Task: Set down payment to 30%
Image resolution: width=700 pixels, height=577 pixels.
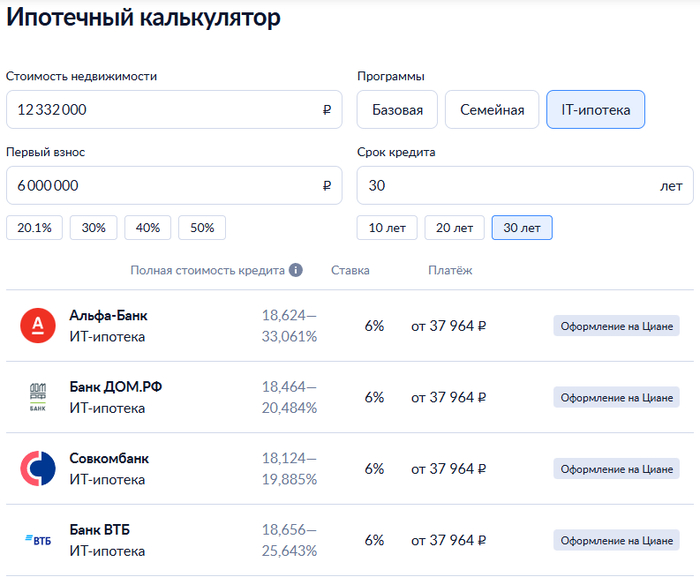Action: 93,228
